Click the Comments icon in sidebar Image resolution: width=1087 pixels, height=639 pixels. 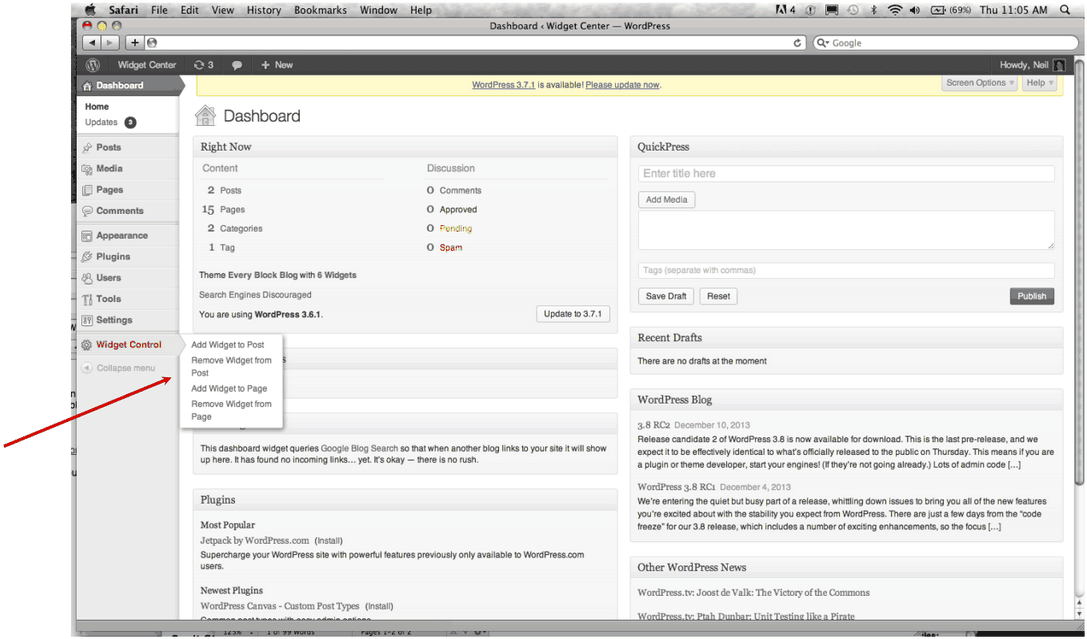pos(87,211)
